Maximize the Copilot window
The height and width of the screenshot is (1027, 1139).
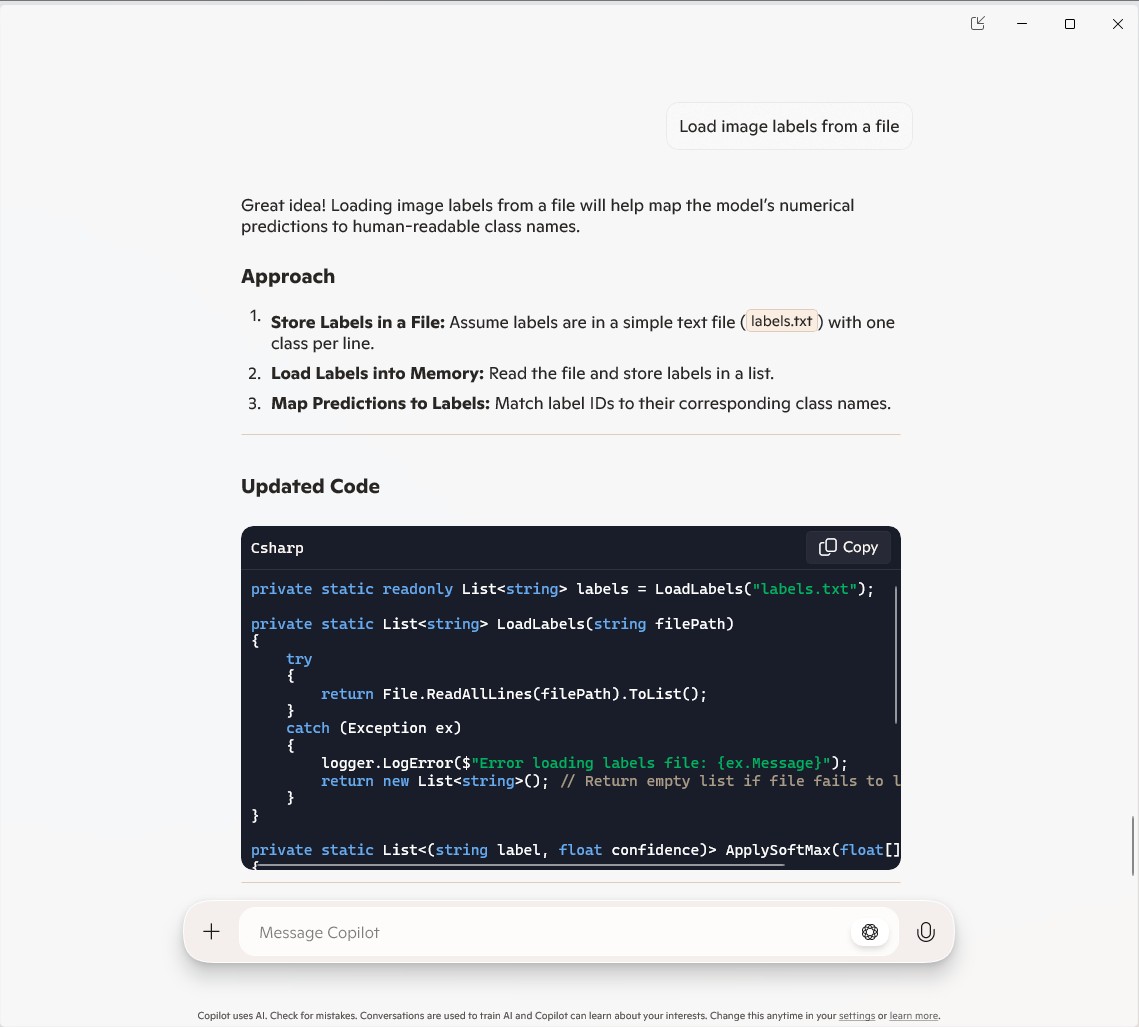click(1070, 24)
